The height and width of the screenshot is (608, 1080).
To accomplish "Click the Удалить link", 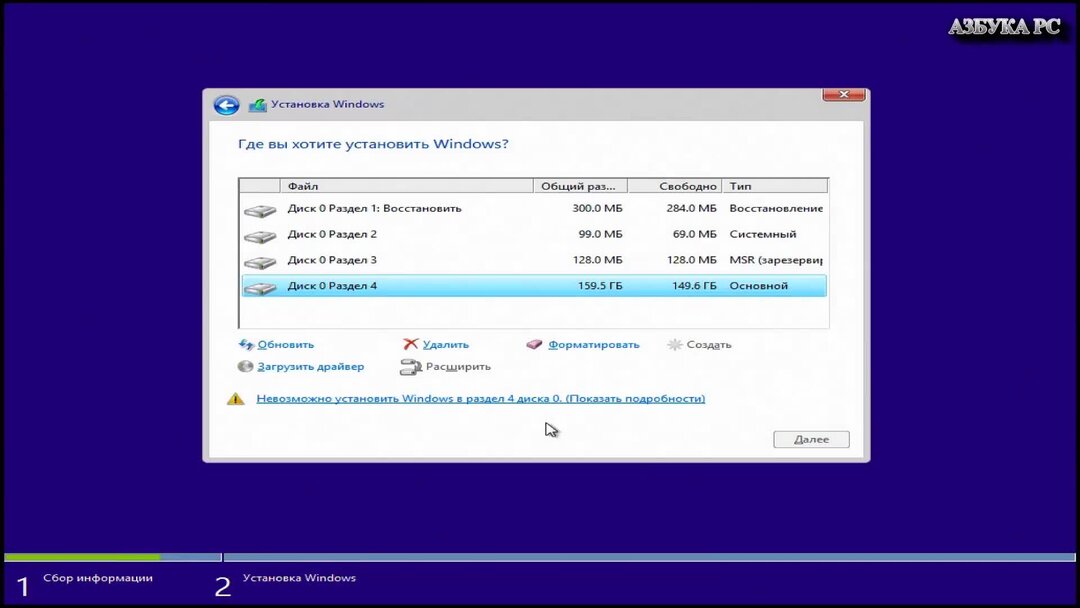I will pyautogui.click(x=446, y=344).
